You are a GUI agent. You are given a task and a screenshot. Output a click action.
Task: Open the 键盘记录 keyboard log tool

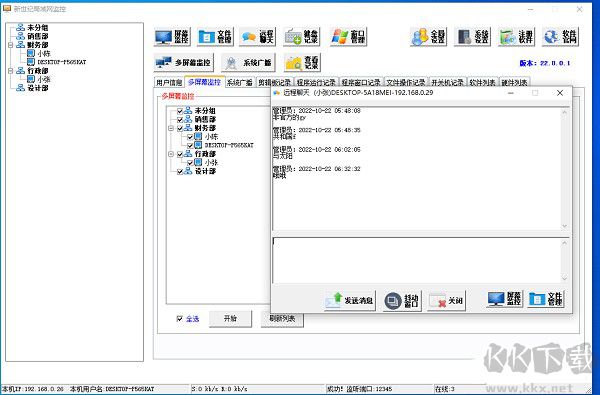pos(302,37)
